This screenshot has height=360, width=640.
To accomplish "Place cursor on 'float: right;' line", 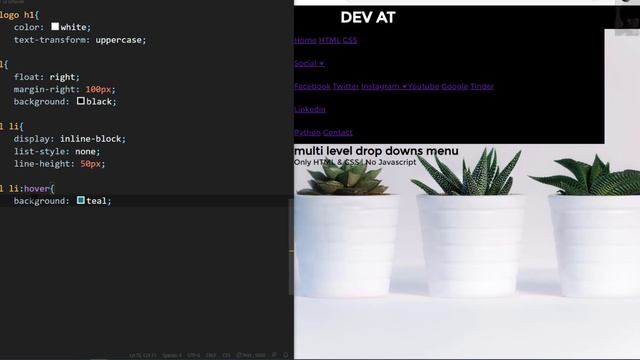I will click(47, 77).
